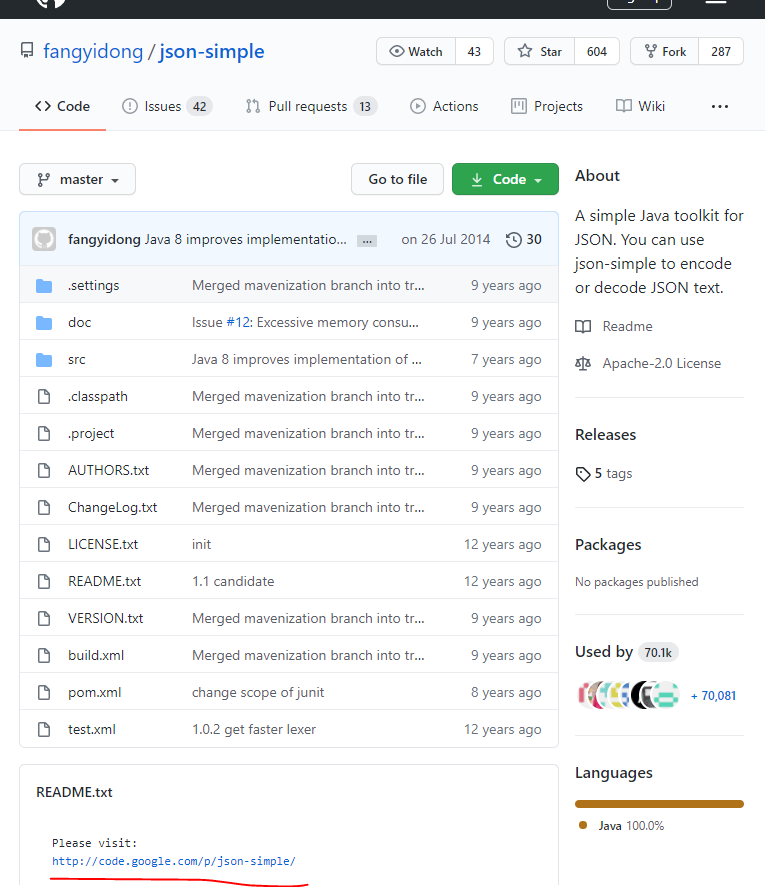Open the 30 commits history link
The image size is (765, 887).
tap(524, 239)
